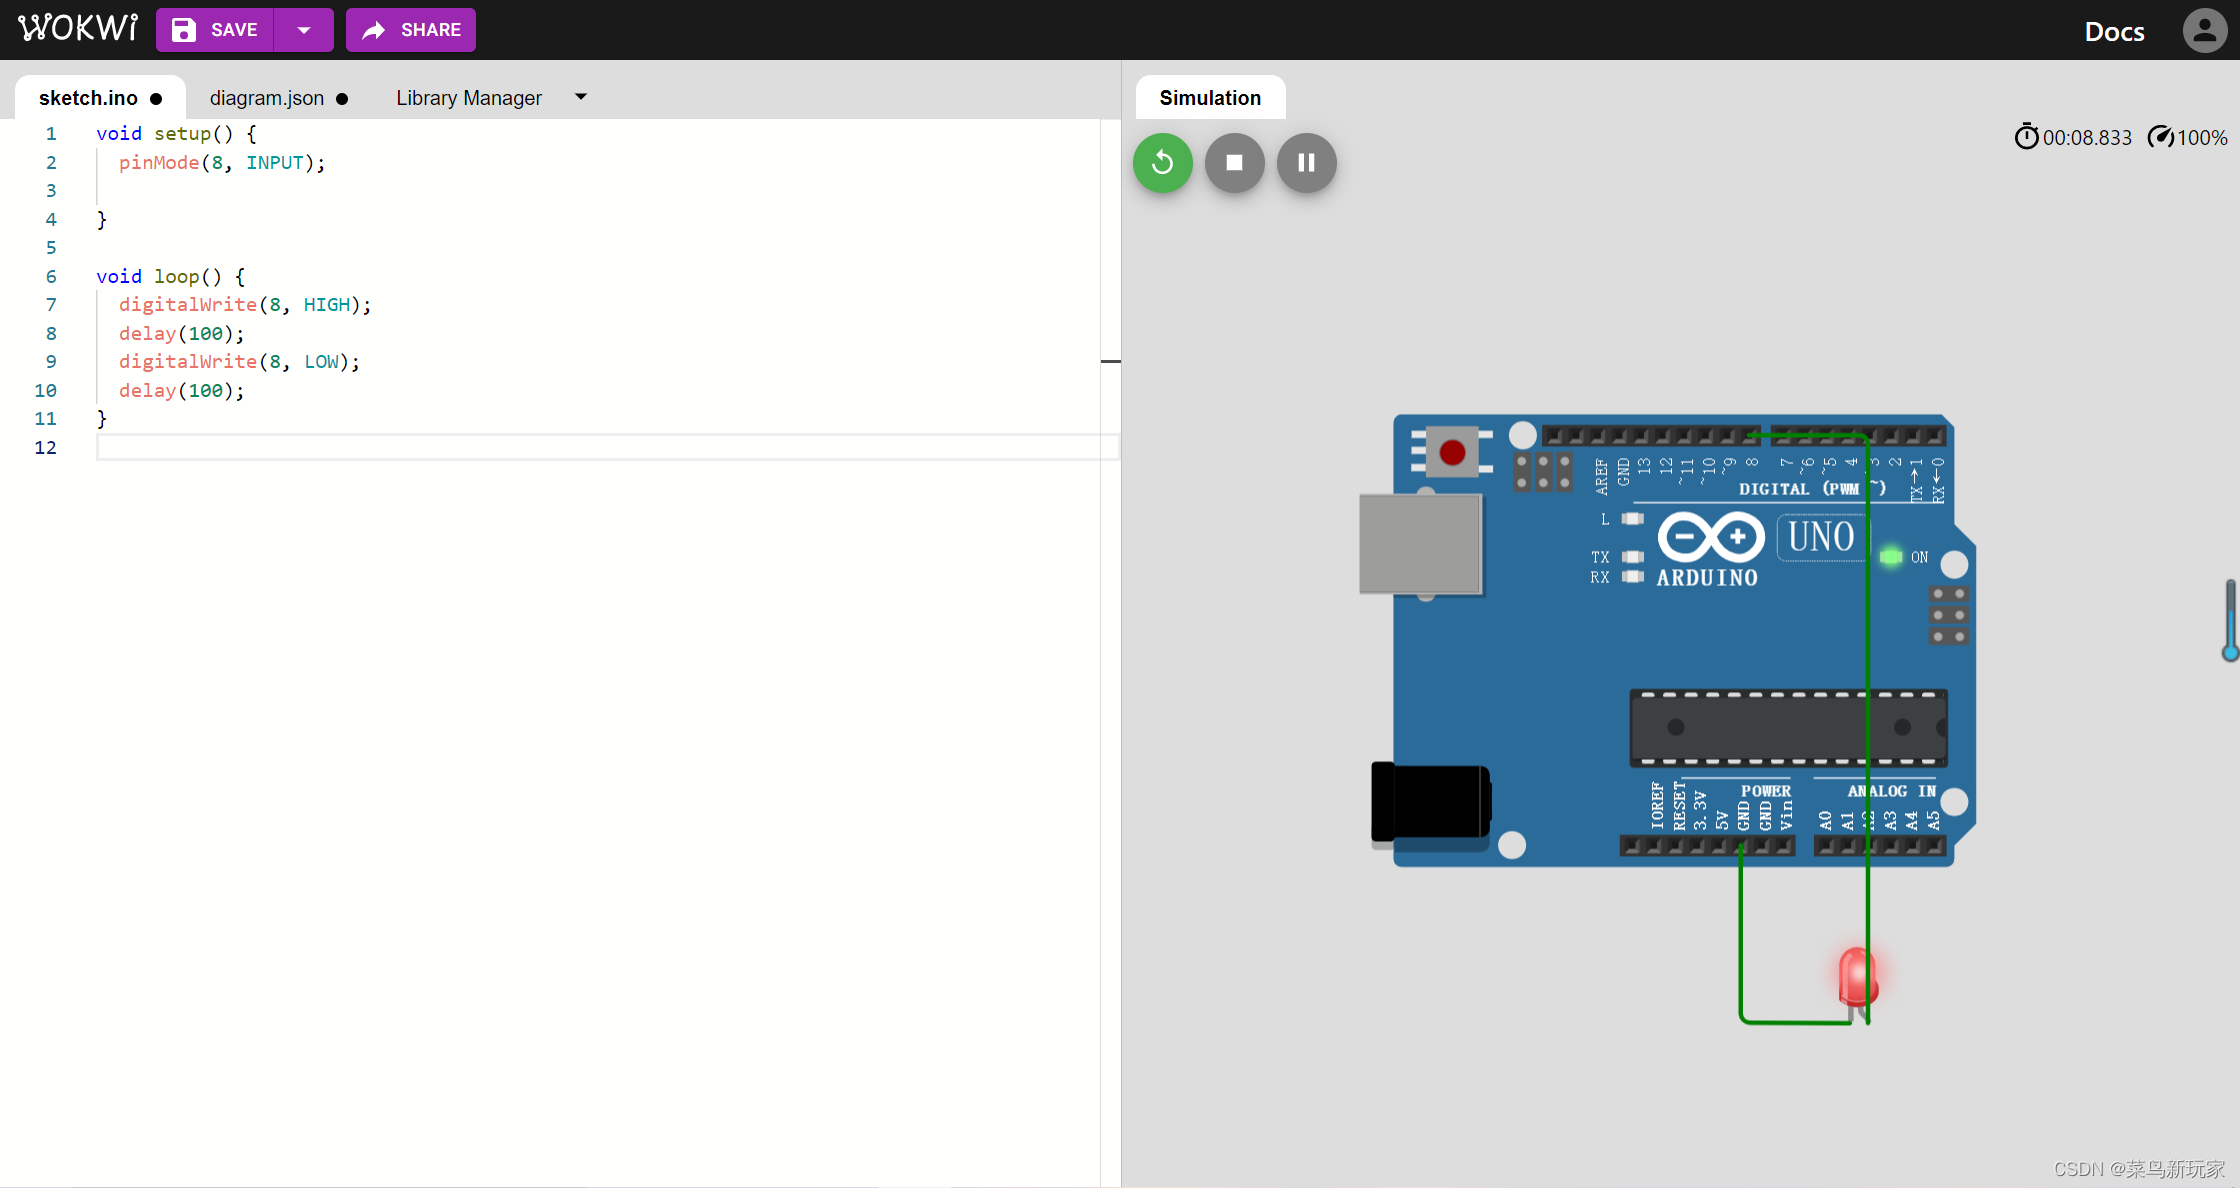Expand the editor tabs dropdown arrow
This screenshot has height=1188, width=2240.
(x=581, y=97)
